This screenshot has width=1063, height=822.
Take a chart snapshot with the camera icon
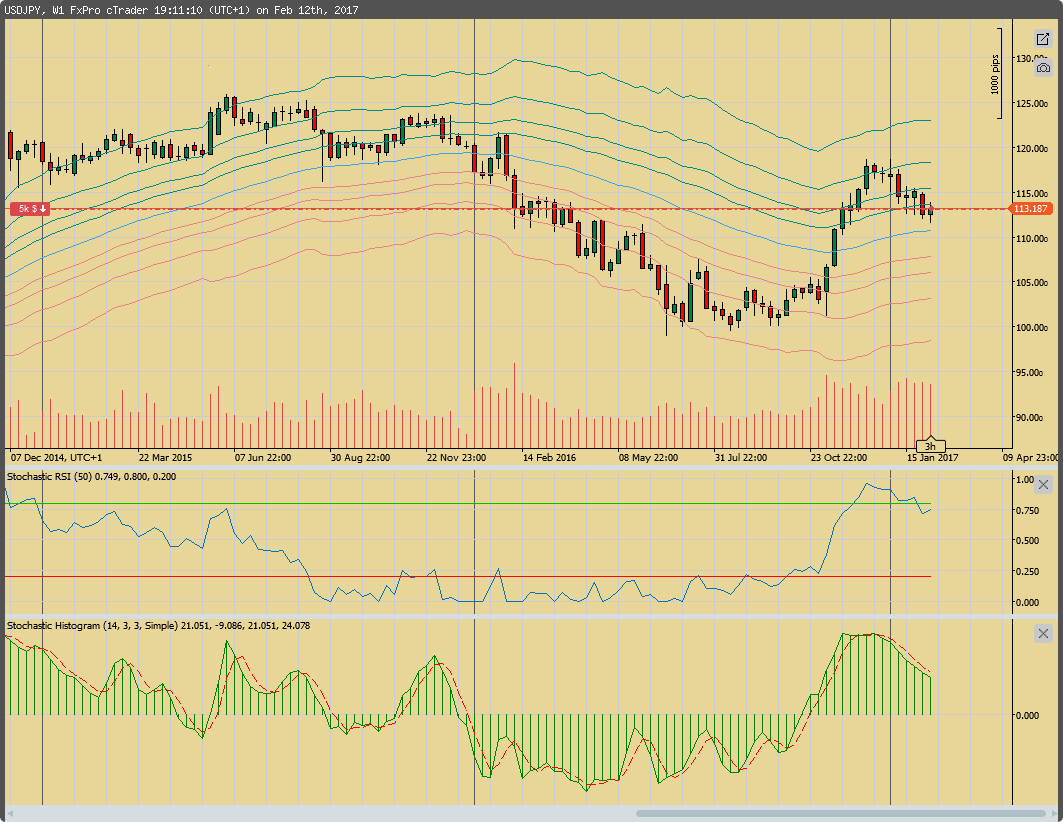tap(1041, 68)
